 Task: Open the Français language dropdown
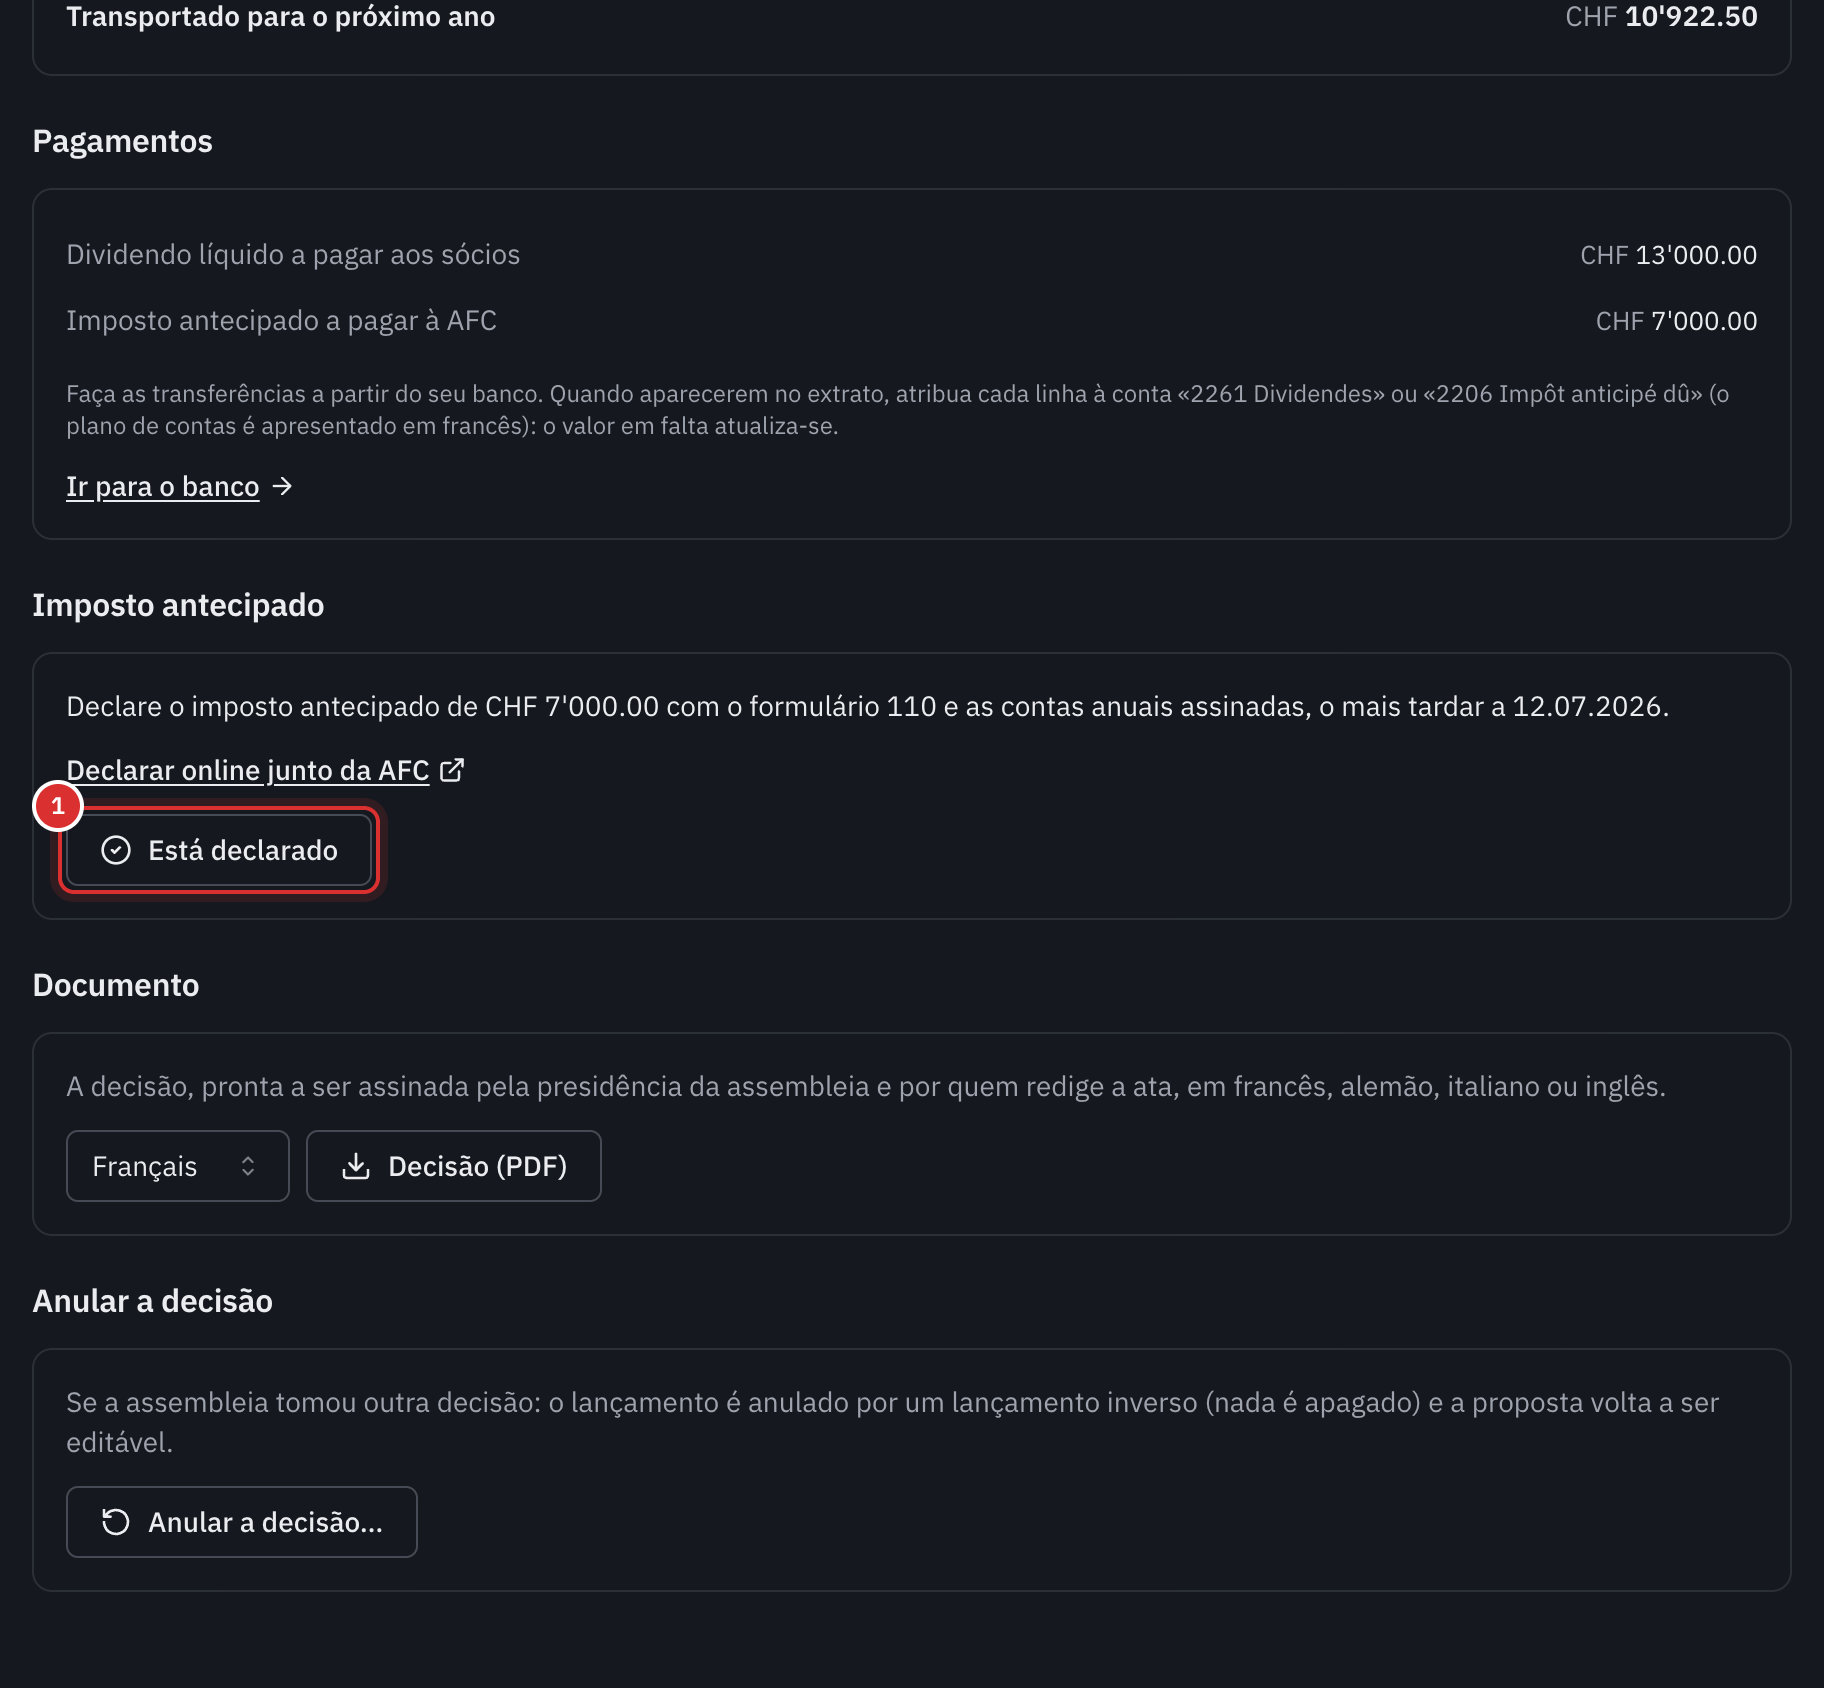point(178,1166)
